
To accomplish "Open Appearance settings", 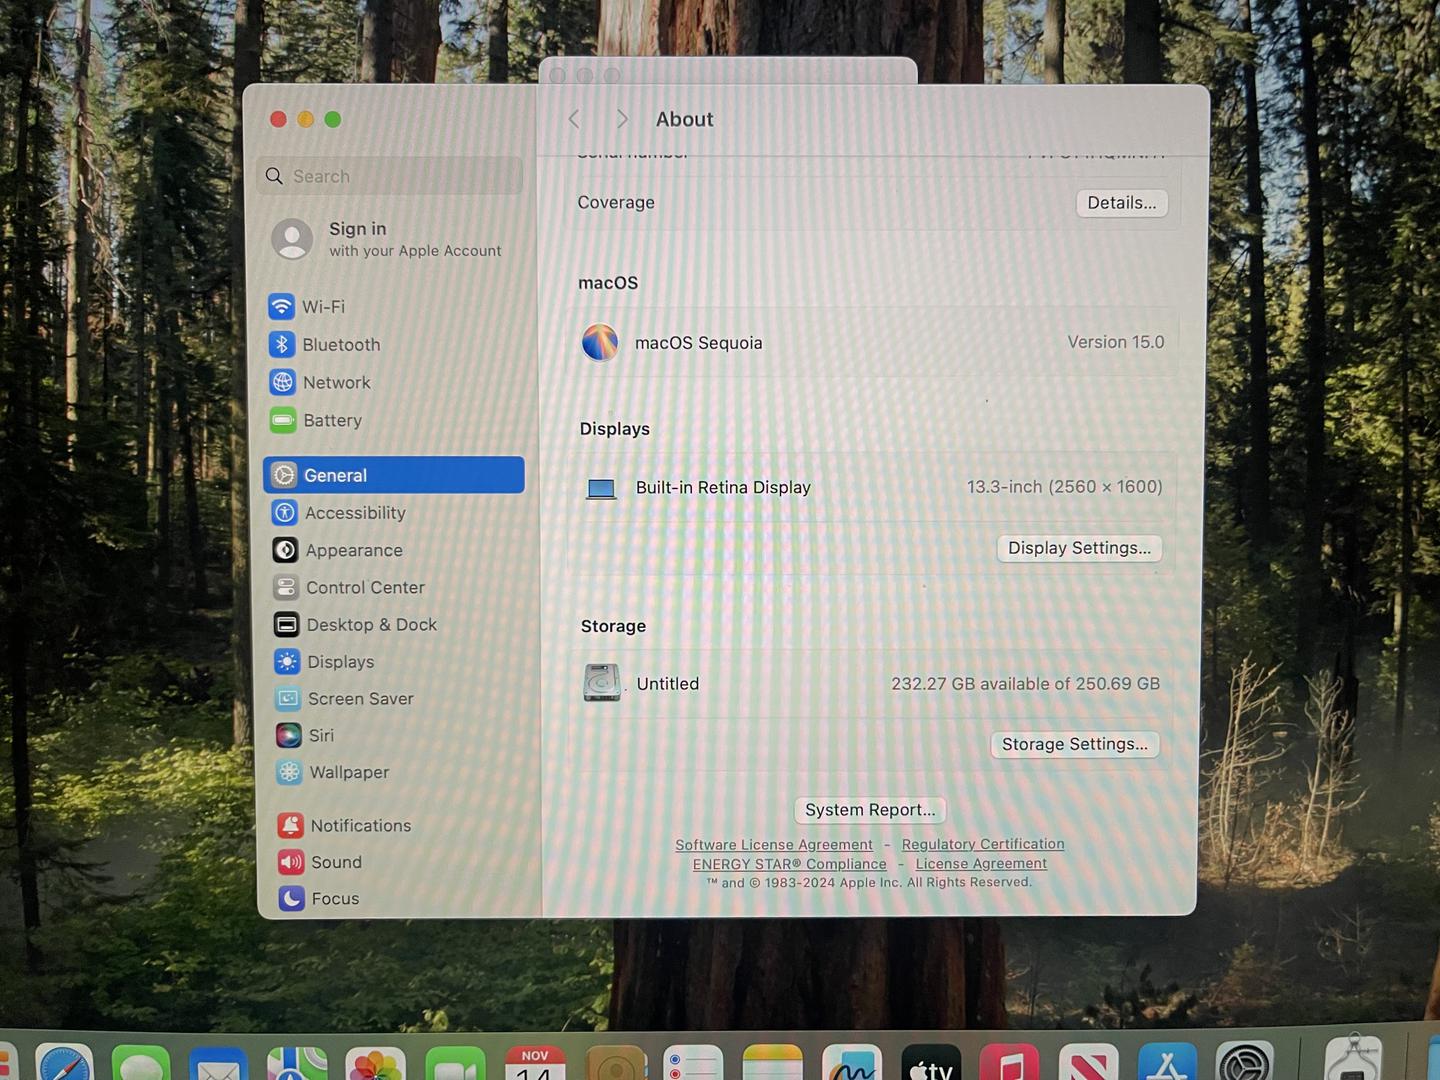I will (x=337, y=550).
